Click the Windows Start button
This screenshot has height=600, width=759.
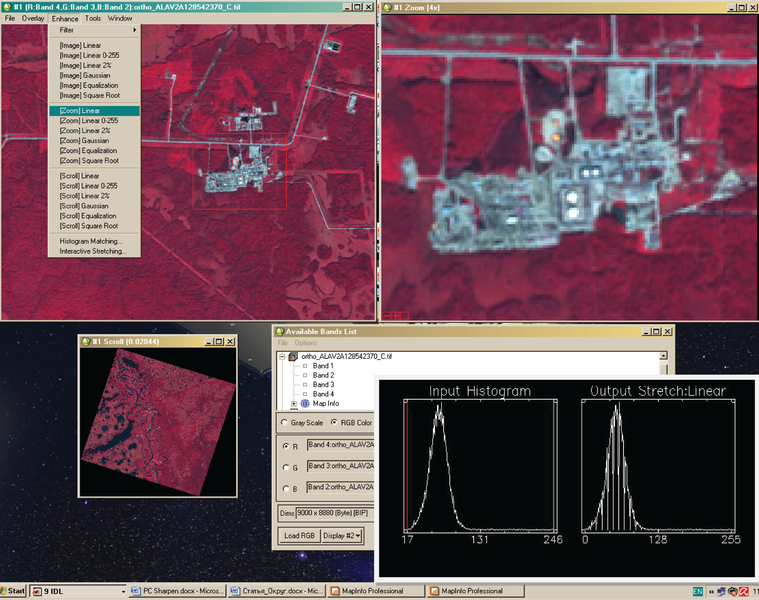click(x=14, y=591)
